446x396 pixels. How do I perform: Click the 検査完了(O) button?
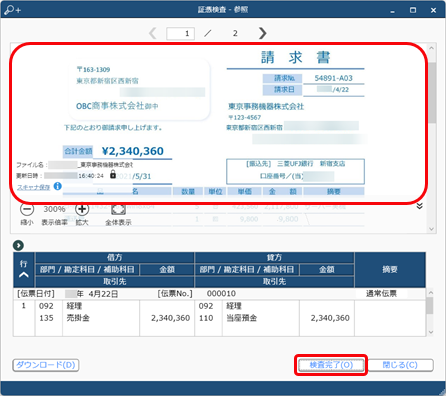331,365
